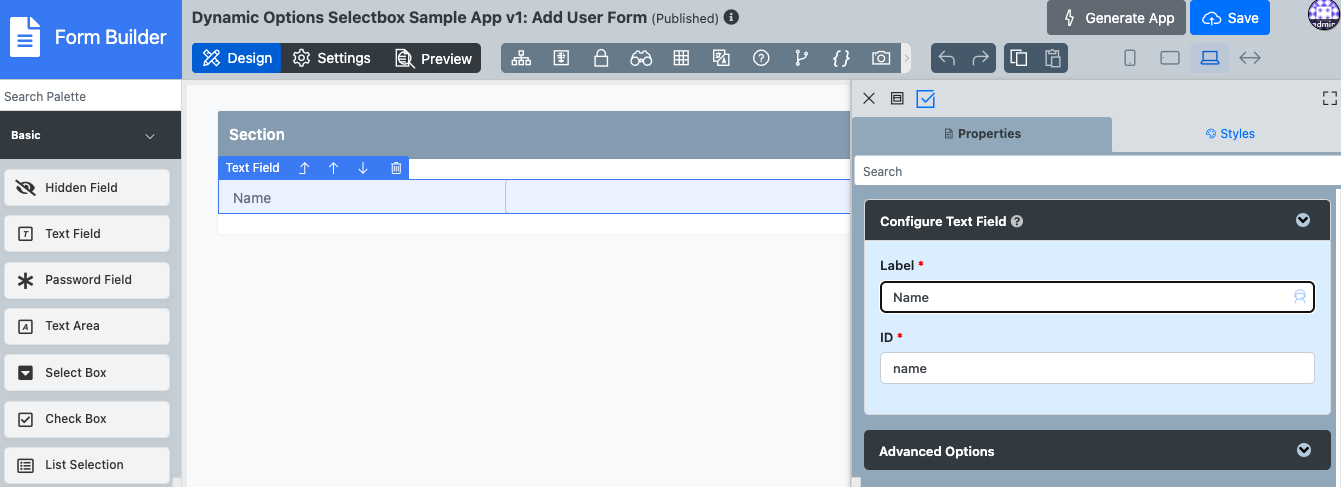Click the camera screenshot icon in toolbar
Viewport: 1341px width, 487px height.
click(880, 58)
